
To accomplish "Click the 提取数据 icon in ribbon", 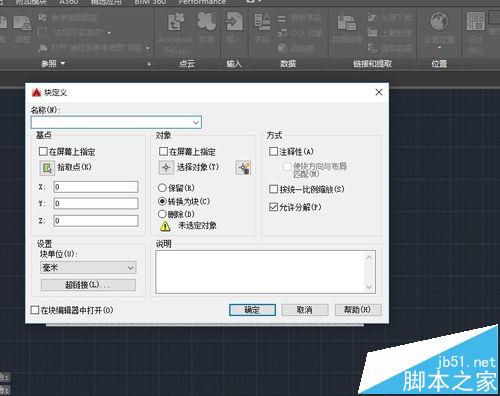I will 372,48.
